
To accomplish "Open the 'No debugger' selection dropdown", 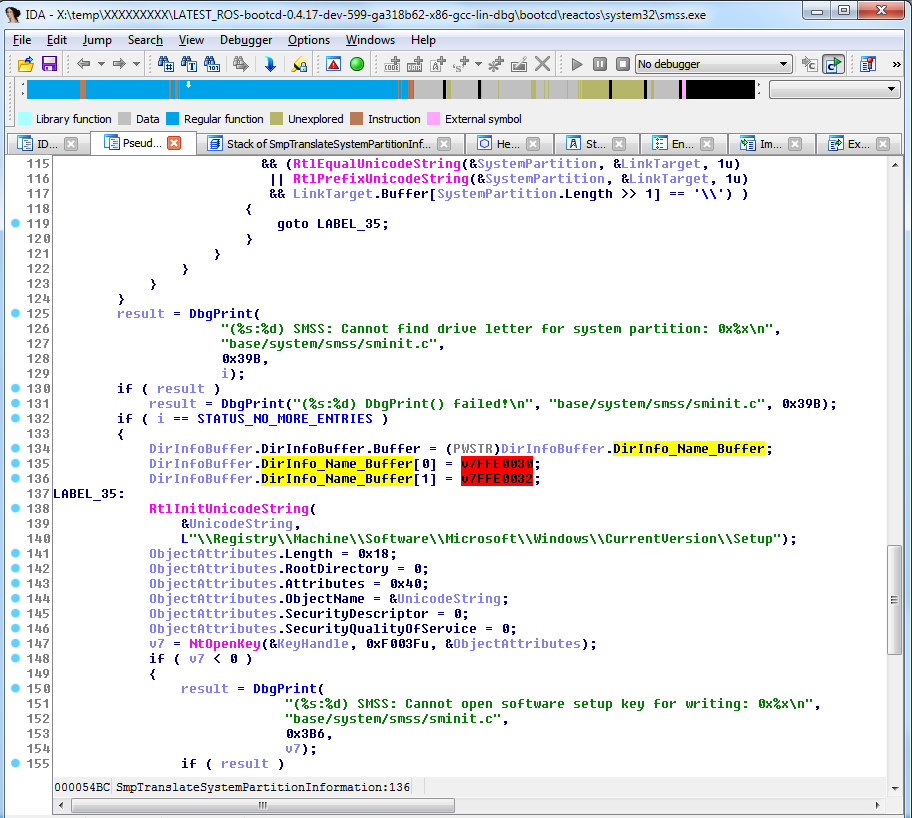I will tap(714, 64).
